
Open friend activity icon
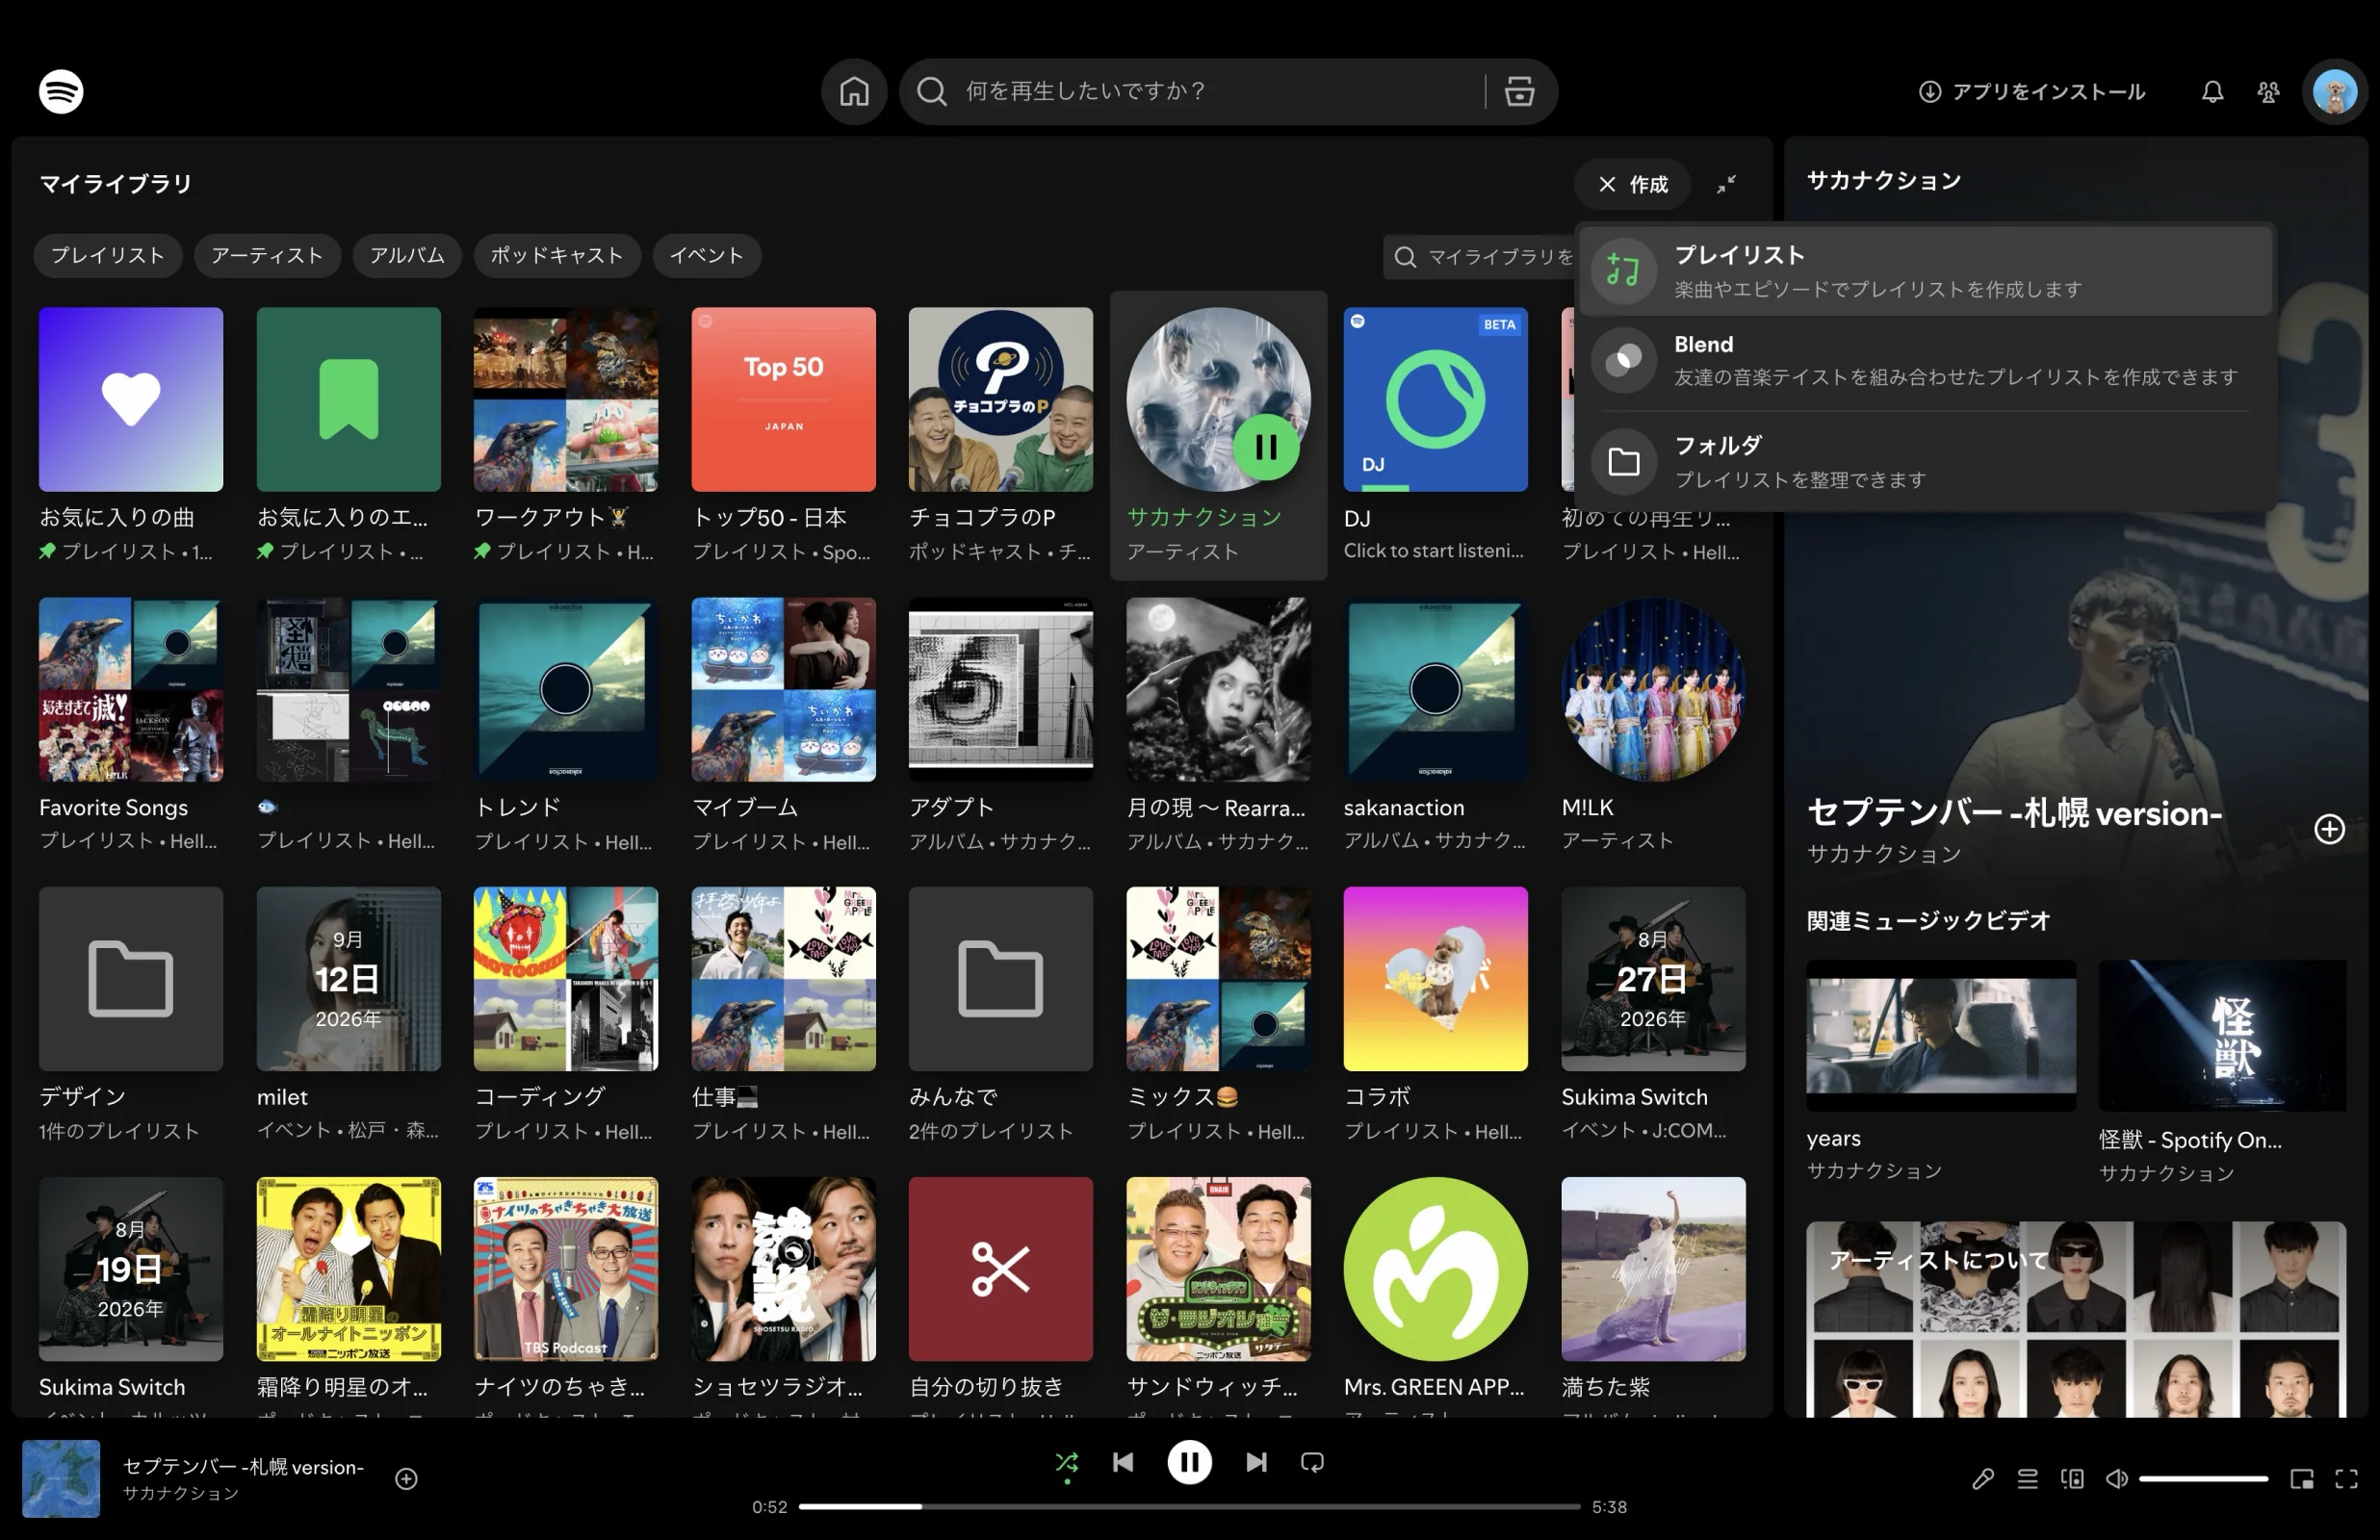tap(2268, 91)
